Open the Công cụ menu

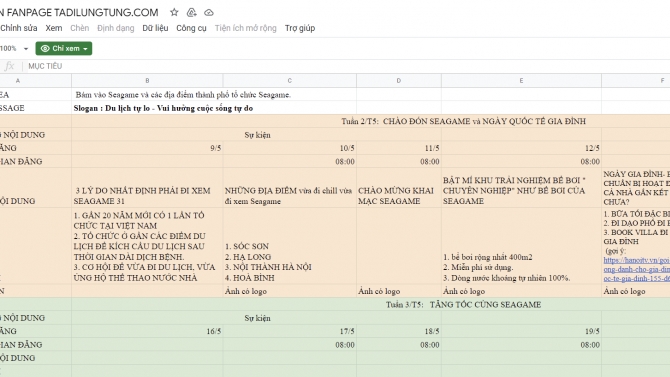coord(191,28)
